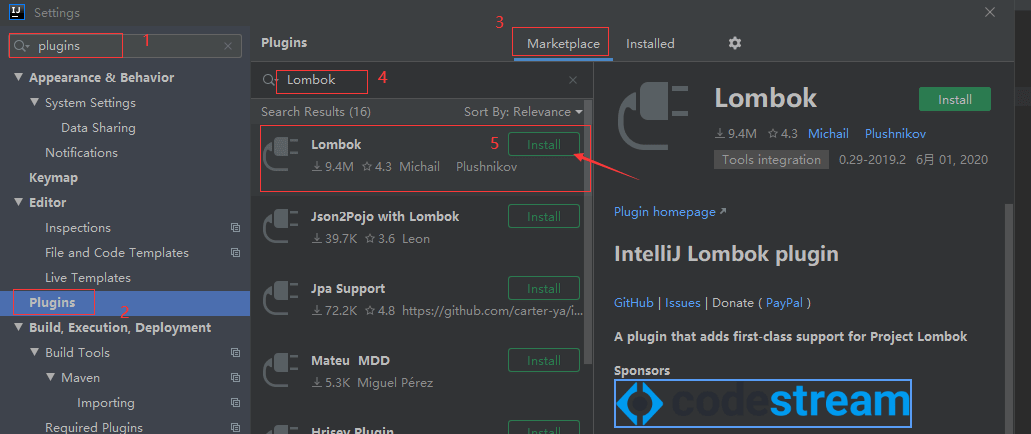Viewport: 1031px width, 434px height.
Task: Install Lombok from the search results
Action: tap(544, 144)
